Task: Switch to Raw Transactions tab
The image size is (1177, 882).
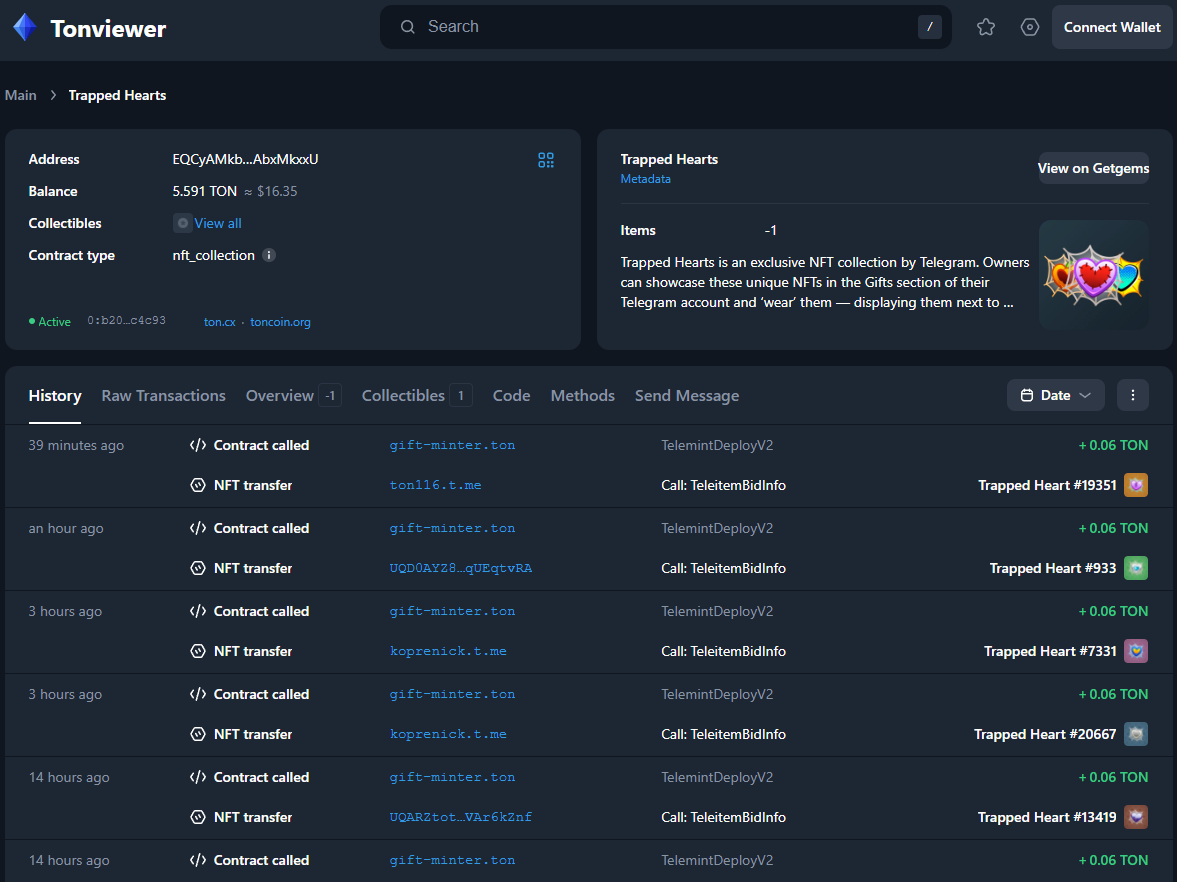Action: coord(163,396)
